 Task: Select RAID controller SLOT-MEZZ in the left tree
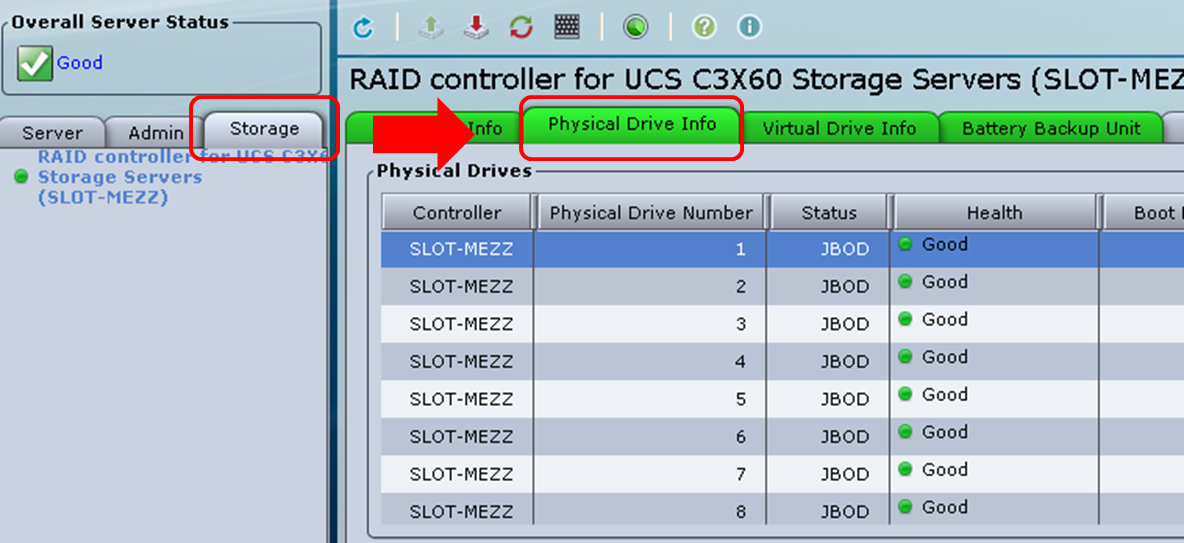click(x=183, y=177)
